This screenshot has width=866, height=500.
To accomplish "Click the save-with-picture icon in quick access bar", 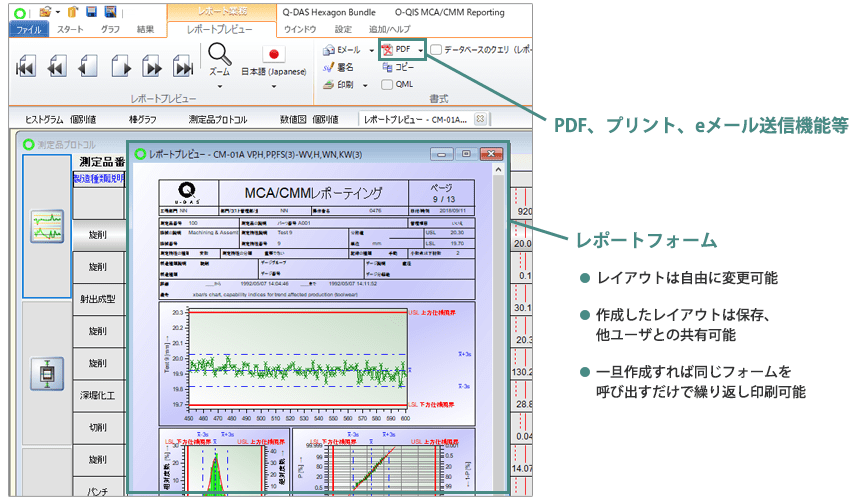I will (x=110, y=12).
